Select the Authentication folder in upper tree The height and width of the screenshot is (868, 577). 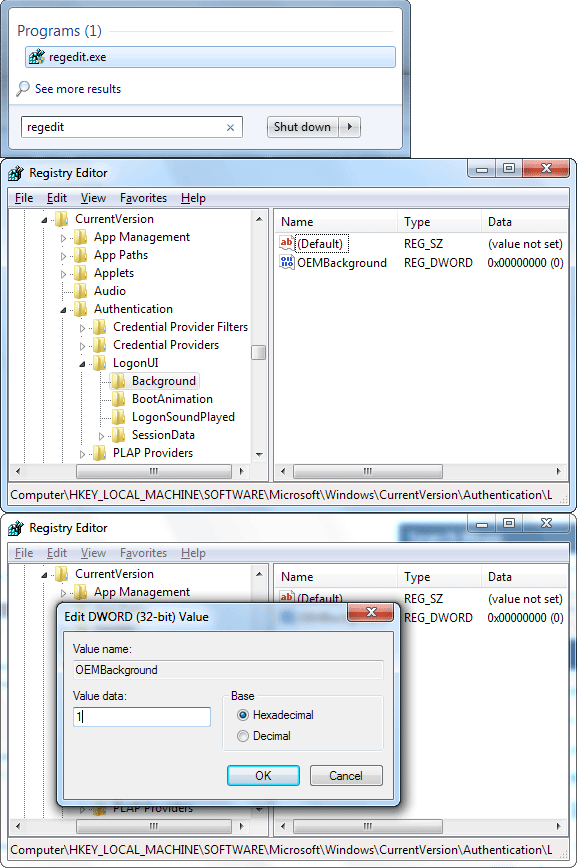(x=133, y=309)
